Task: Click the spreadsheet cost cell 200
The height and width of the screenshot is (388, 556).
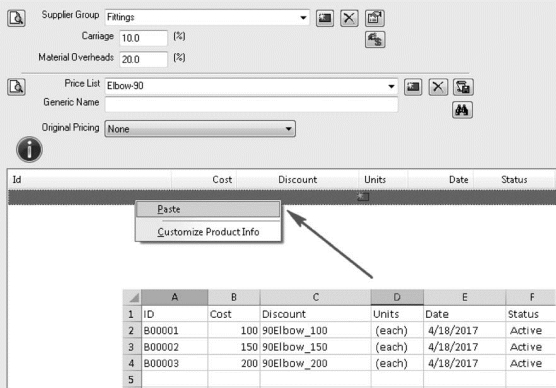Action: pos(234,363)
